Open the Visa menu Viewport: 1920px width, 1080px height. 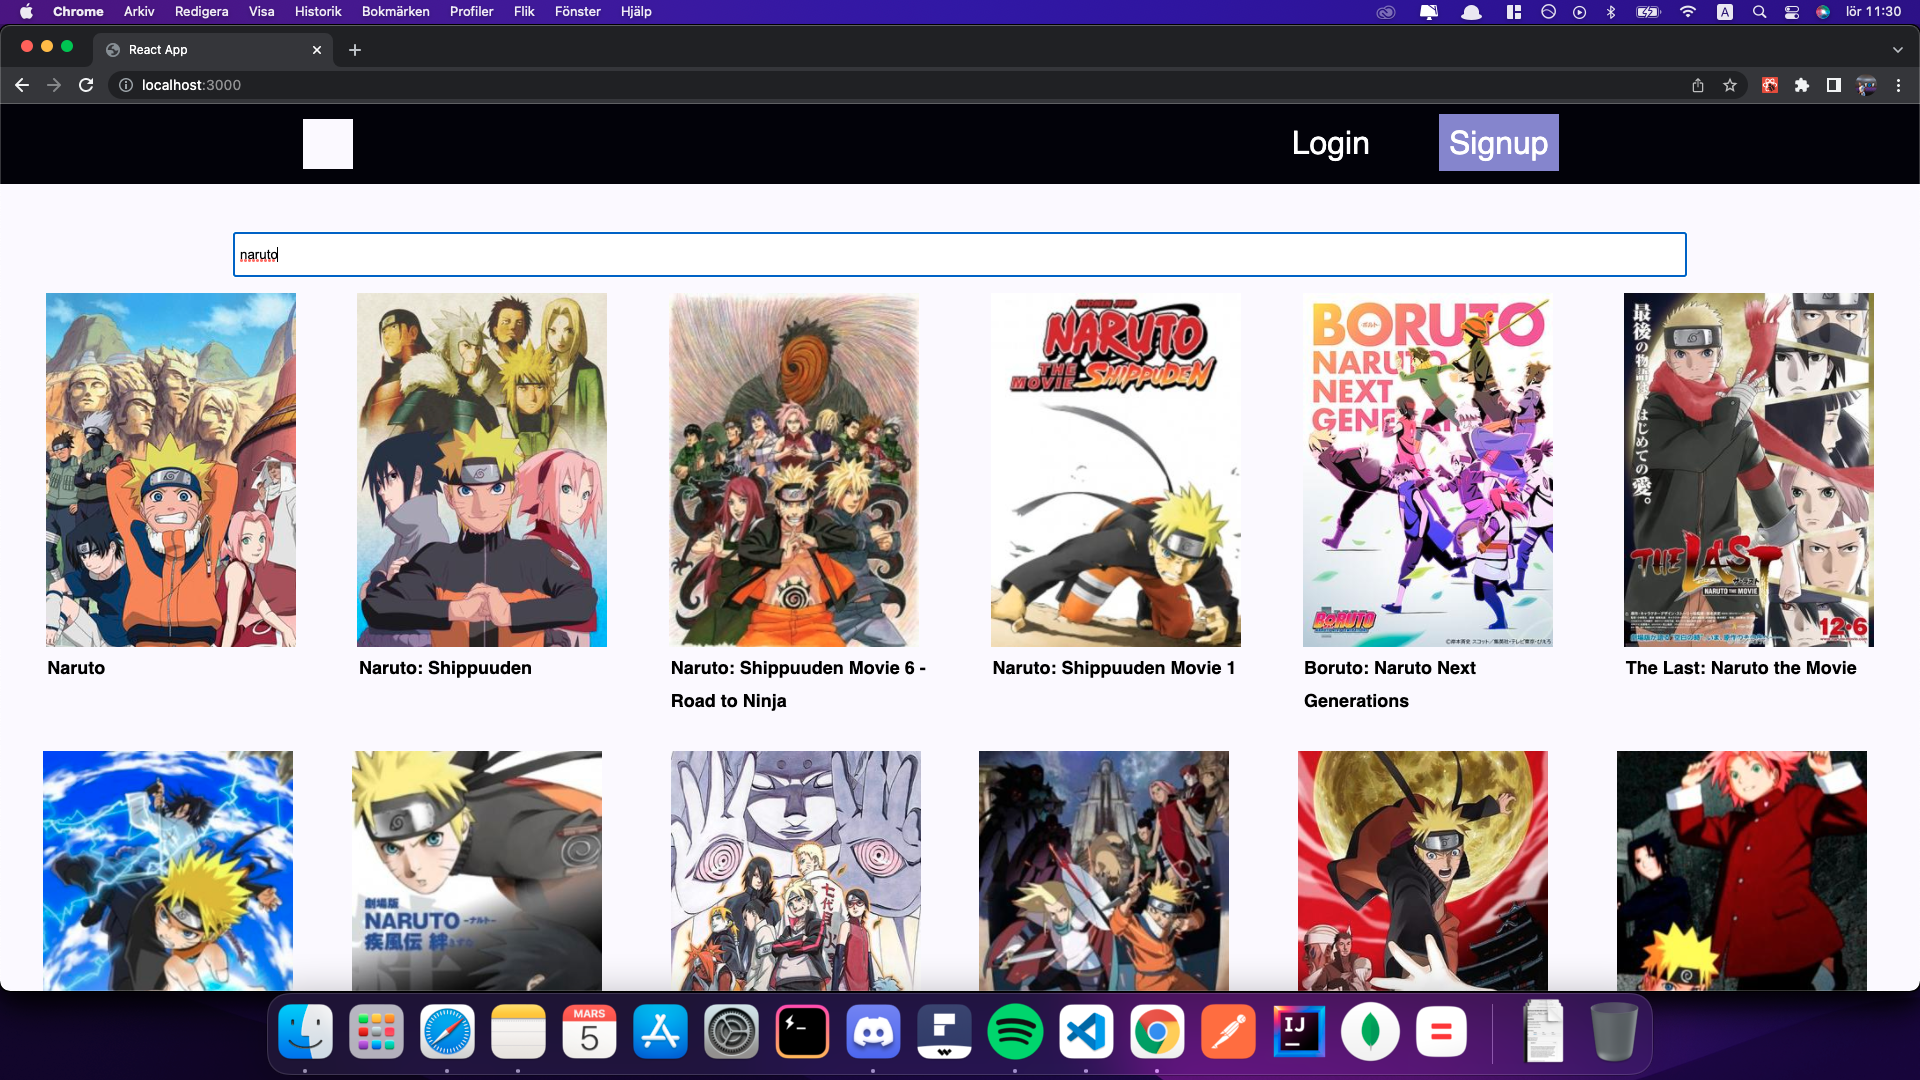(261, 12)
